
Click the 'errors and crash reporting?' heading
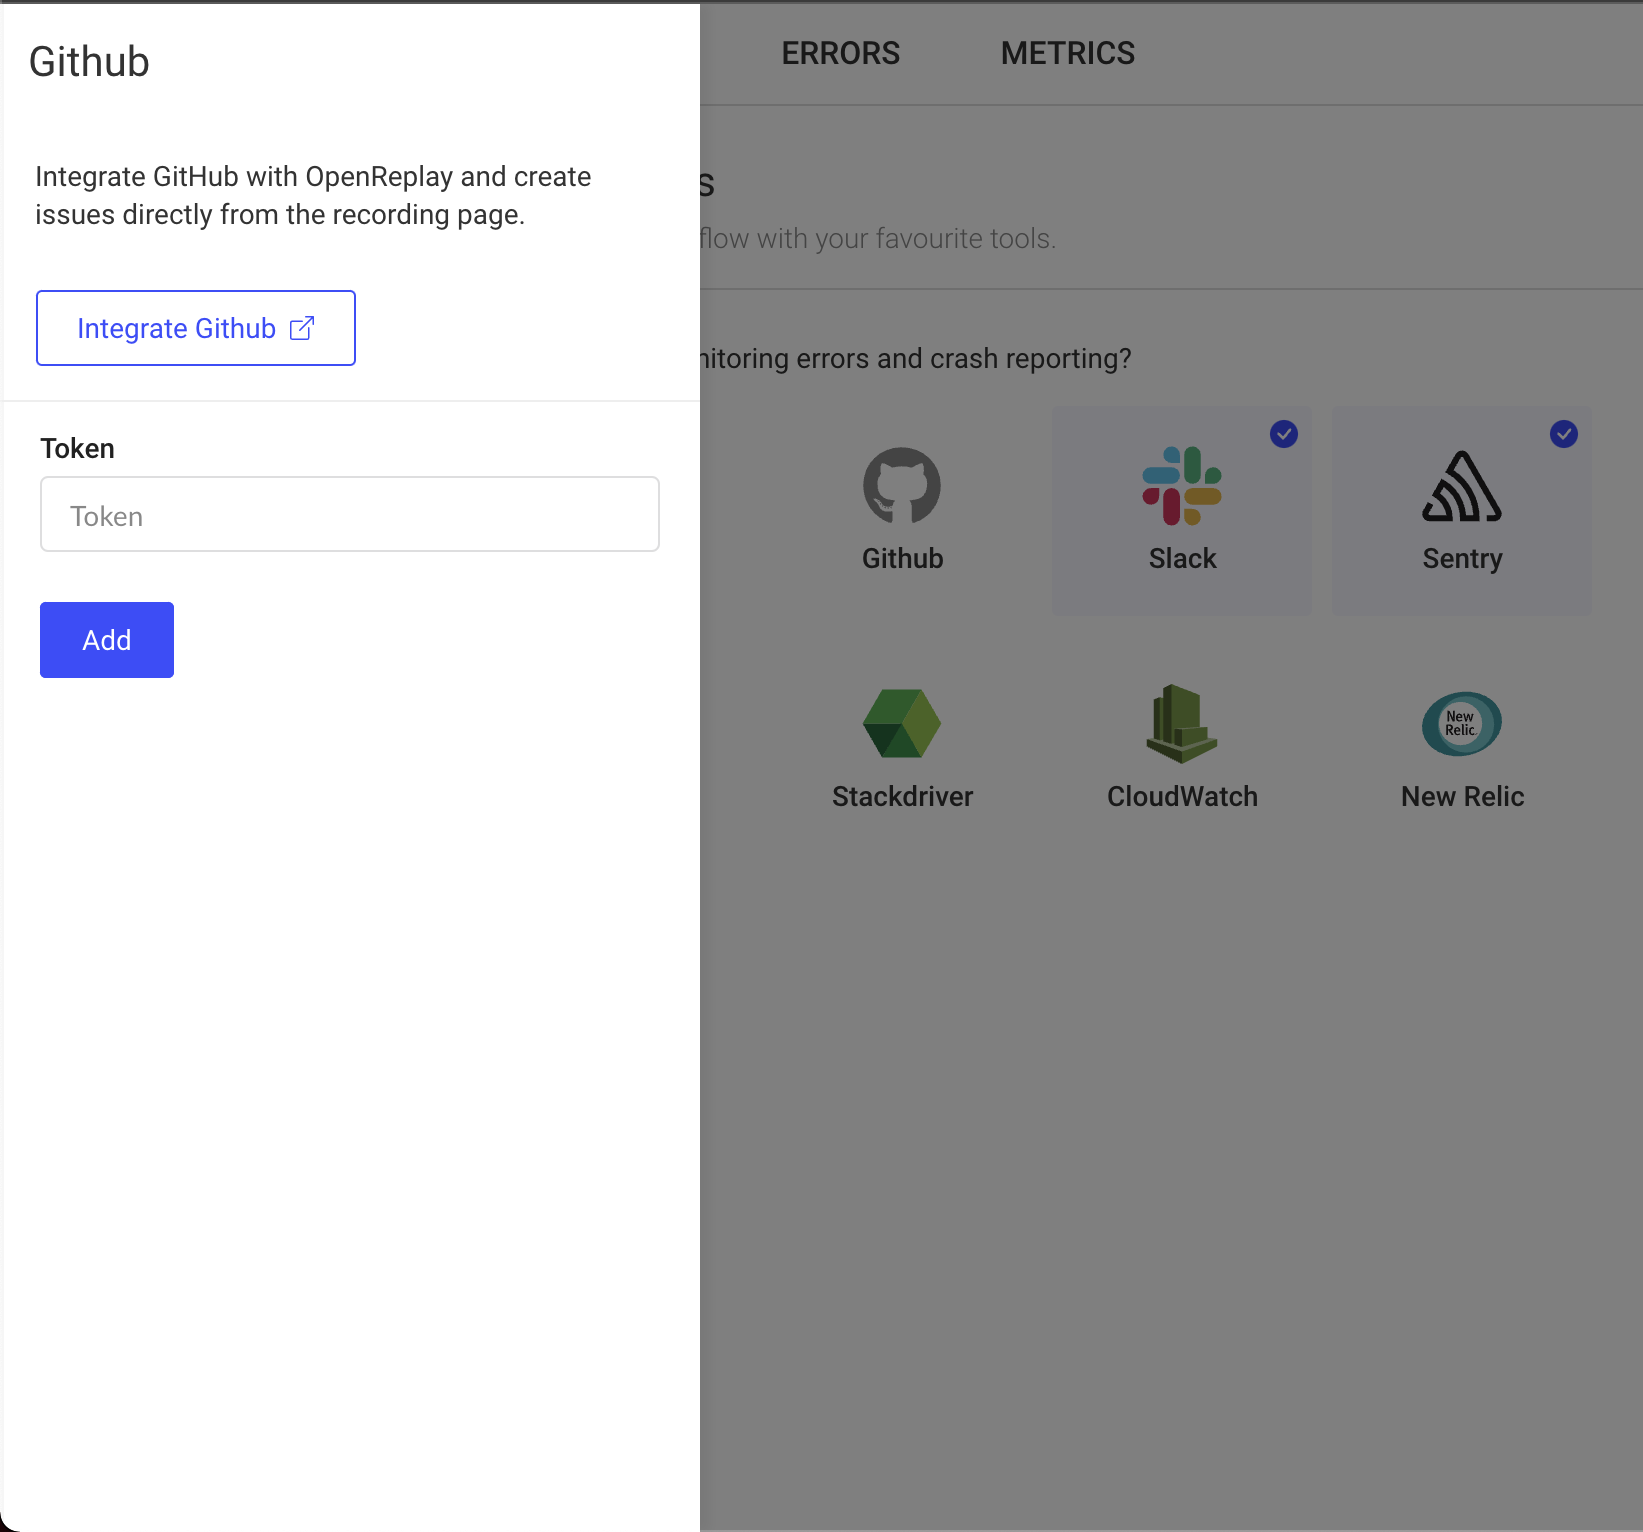pyautogui.click(x=915, y=359)
